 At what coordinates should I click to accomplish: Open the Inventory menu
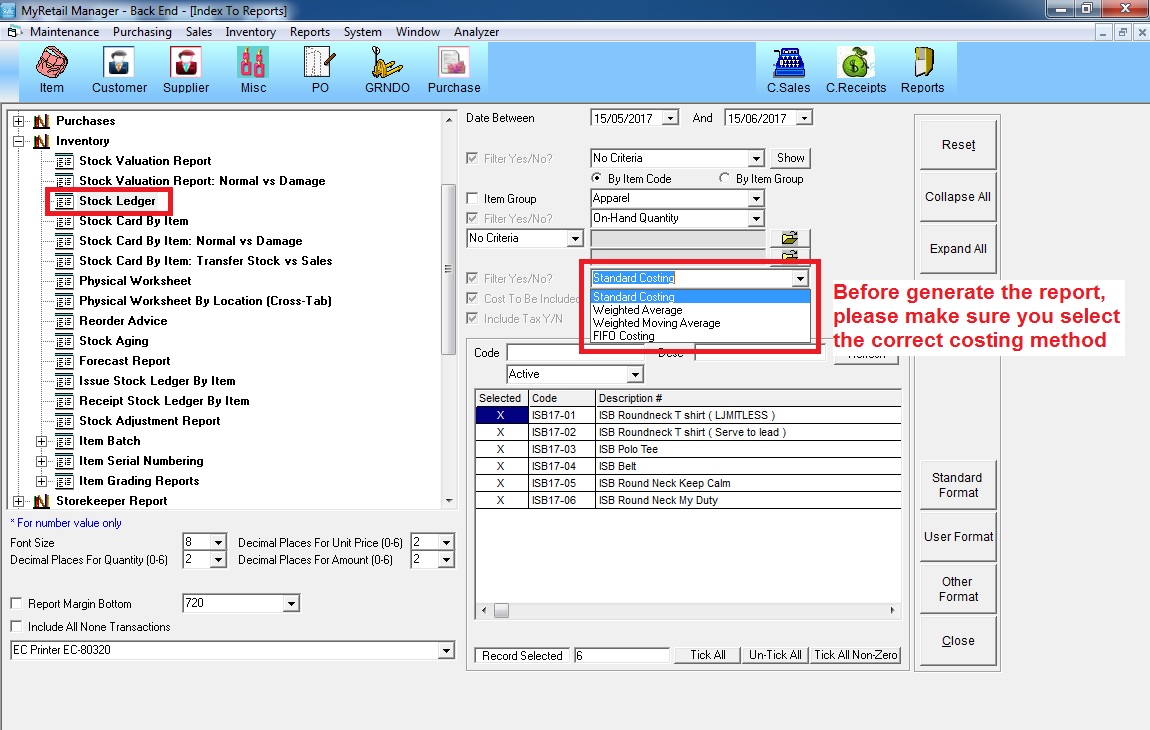[250, 32]
